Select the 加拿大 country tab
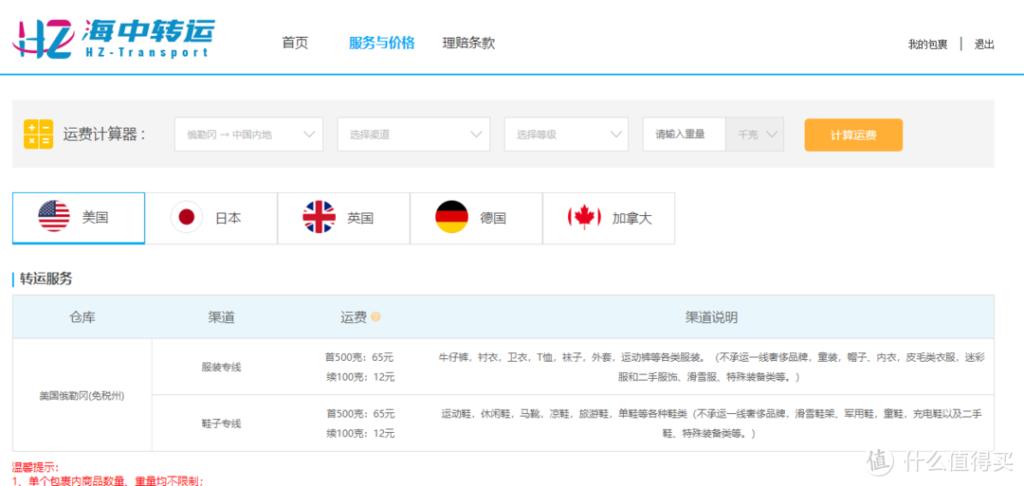1024x486 pixels. pyautogui.click(x=609, y=218)
